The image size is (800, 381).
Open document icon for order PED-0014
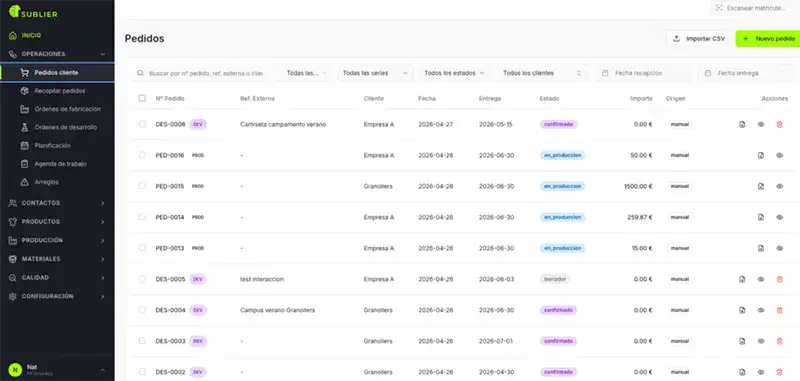pos(761,217)
